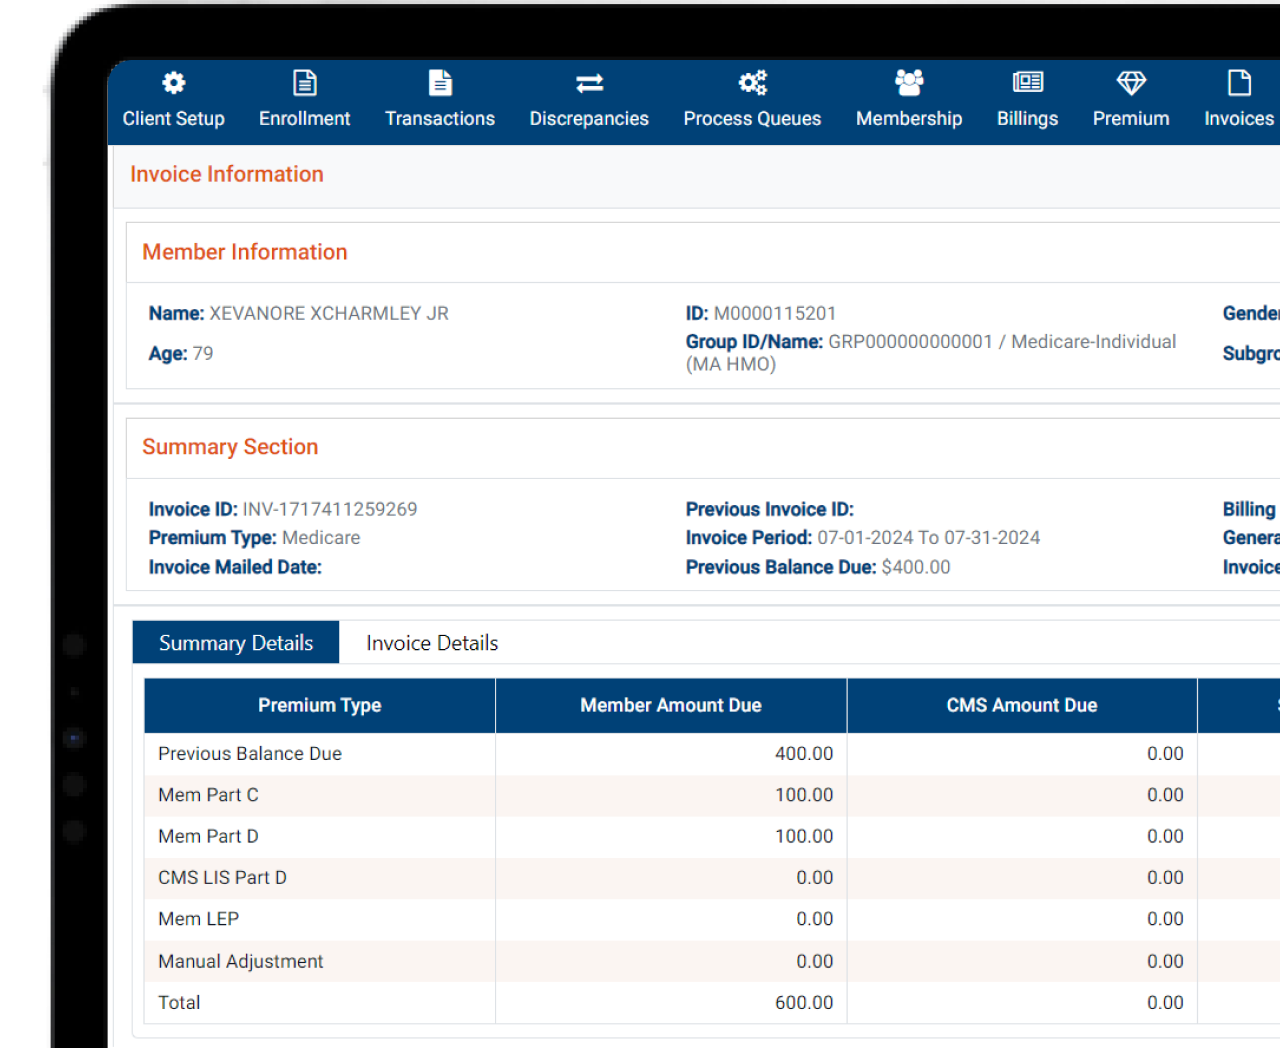Click the Previous Invoice ID label
The height and width of the screenshot is (1048, 1280).
click(770, 509)
